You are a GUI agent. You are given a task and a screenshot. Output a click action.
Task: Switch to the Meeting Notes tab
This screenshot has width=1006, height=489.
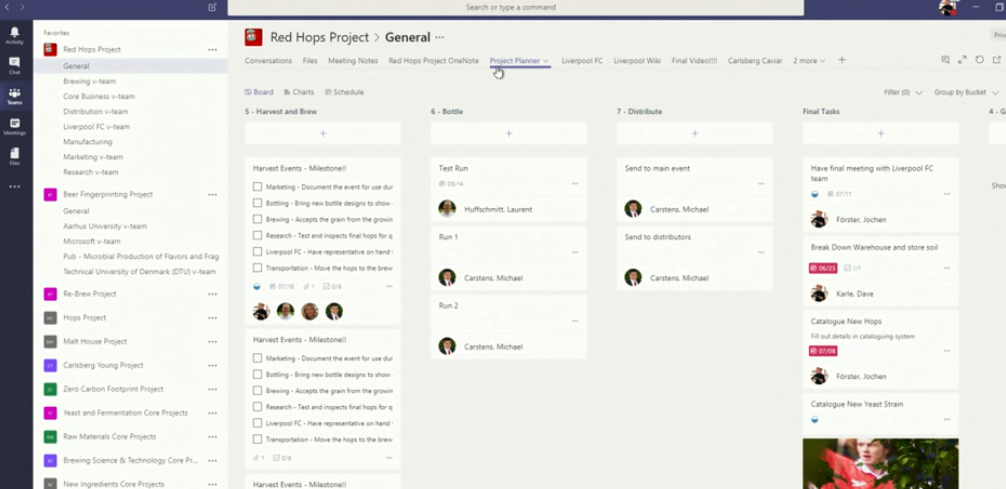(x=352, y=61)
